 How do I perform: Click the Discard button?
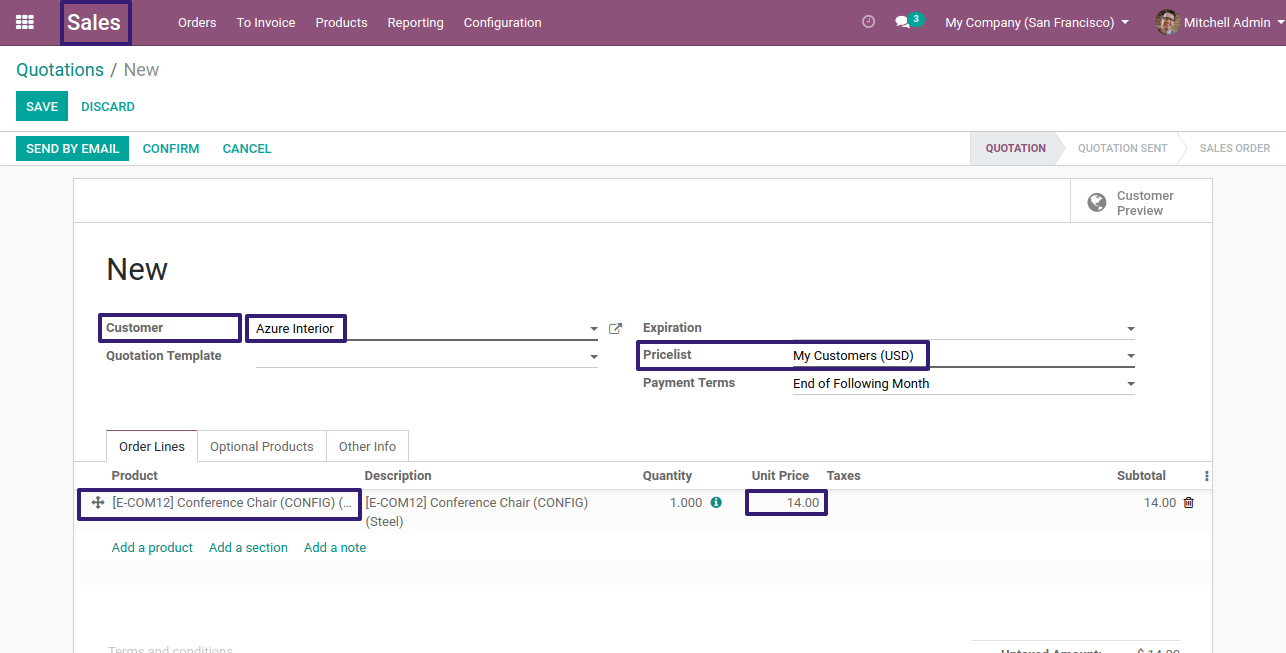coord(108,106)
